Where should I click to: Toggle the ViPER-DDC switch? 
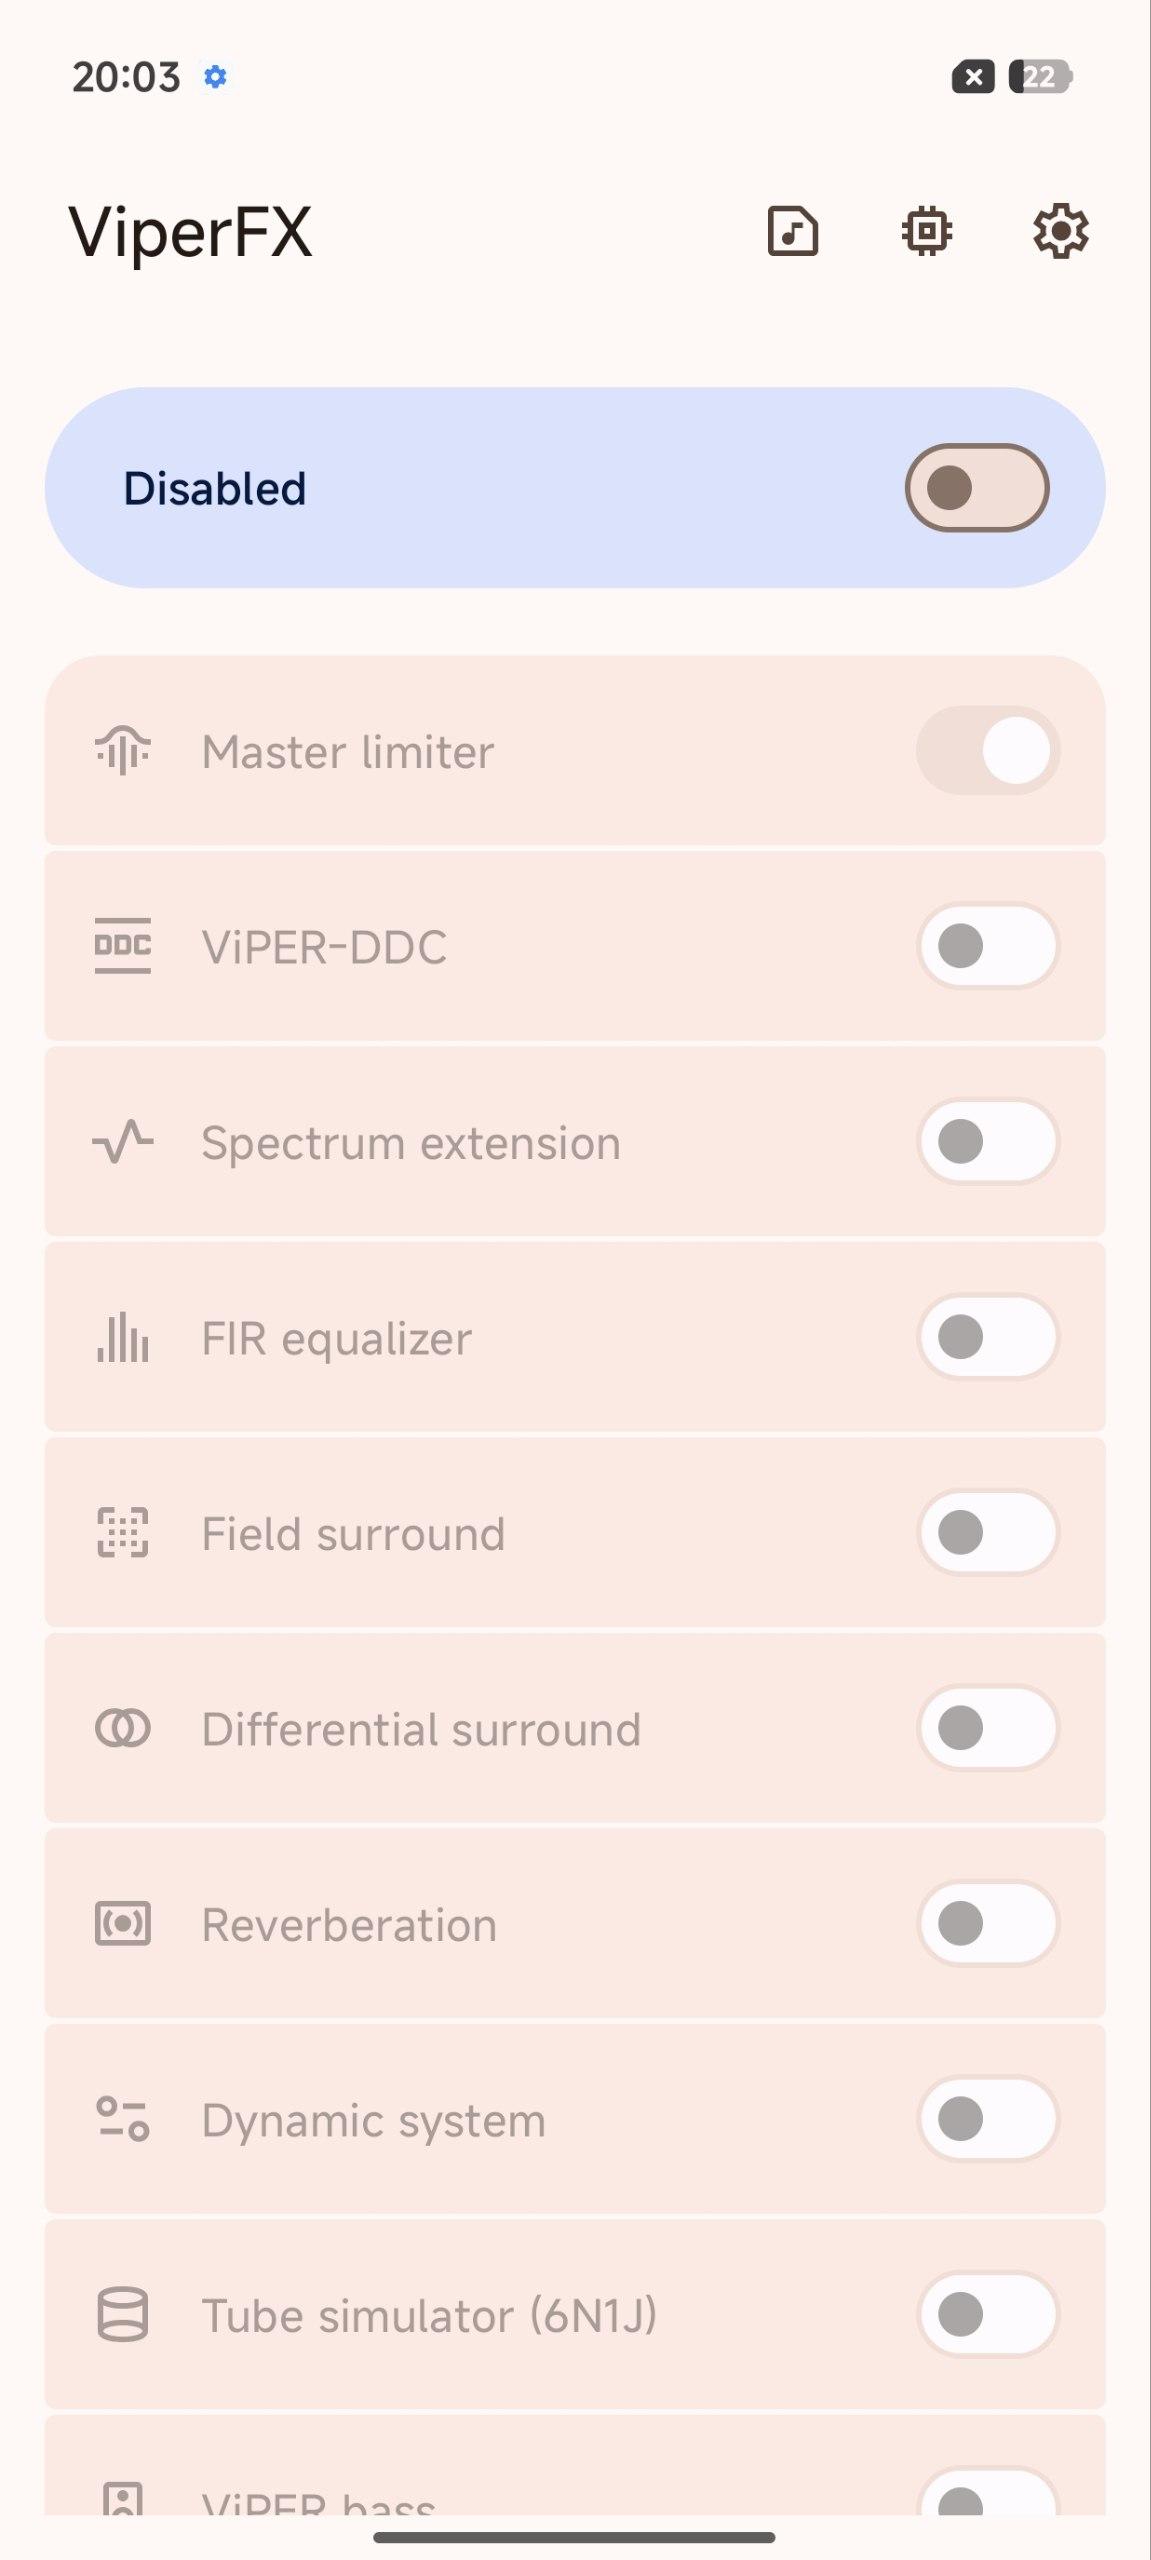[x=987, y=946]
